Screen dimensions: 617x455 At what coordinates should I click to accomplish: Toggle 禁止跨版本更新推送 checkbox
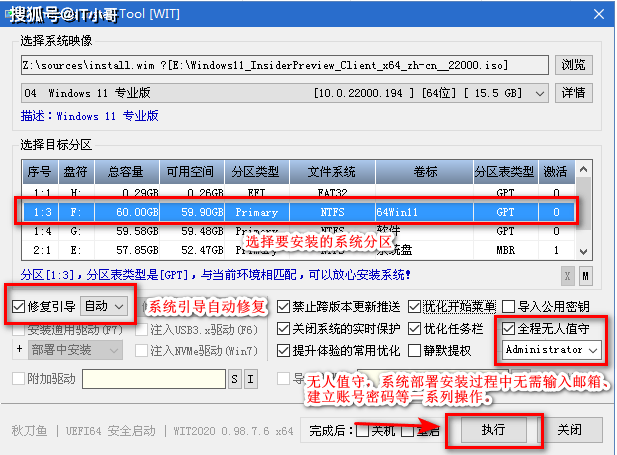click(283, 307)
